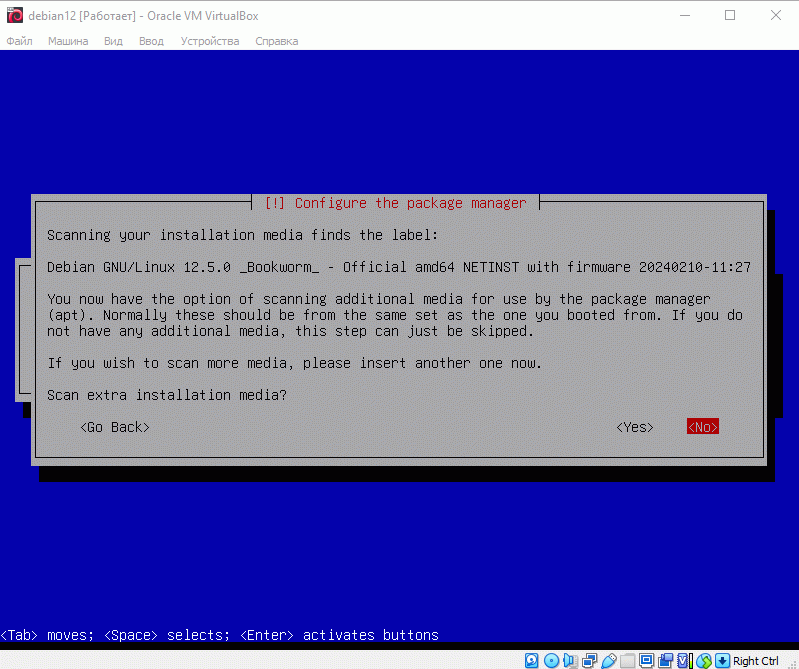Open the Ввод menu
799x669 pixels.
[x=151, y=41]
